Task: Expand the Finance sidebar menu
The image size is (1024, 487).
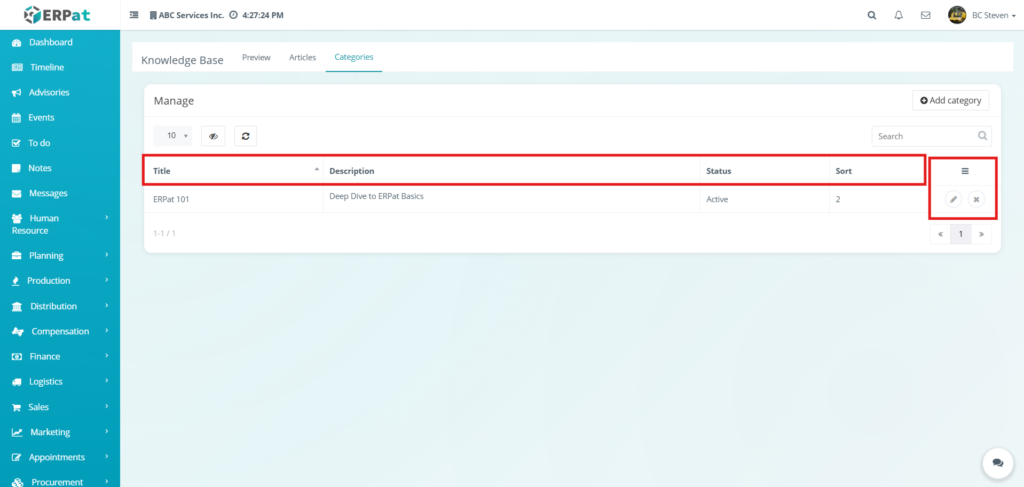Action: click(59, 356)
